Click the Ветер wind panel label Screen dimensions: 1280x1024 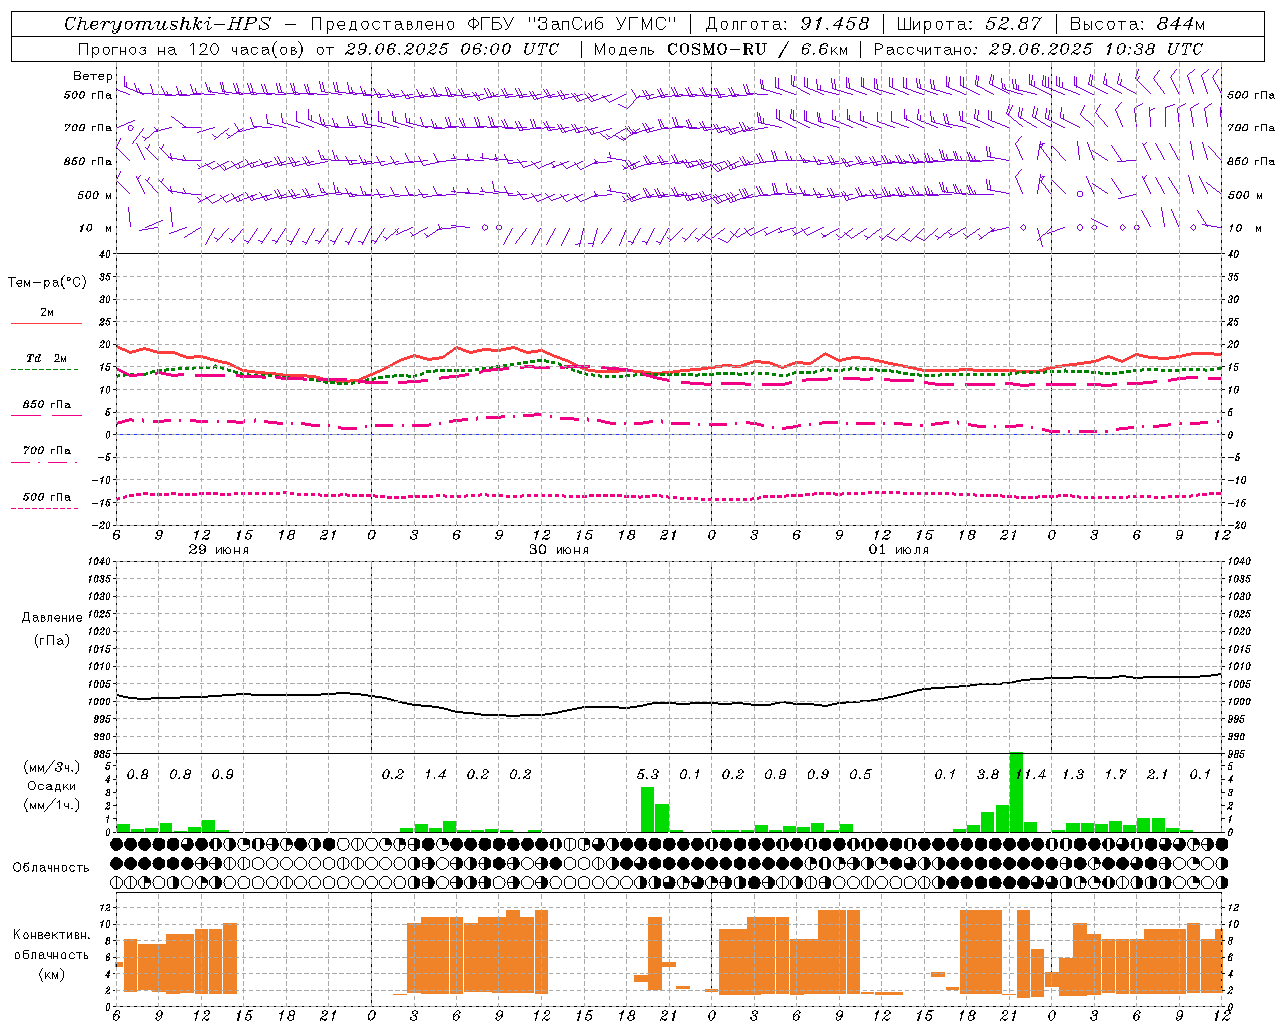coord(92,76)
